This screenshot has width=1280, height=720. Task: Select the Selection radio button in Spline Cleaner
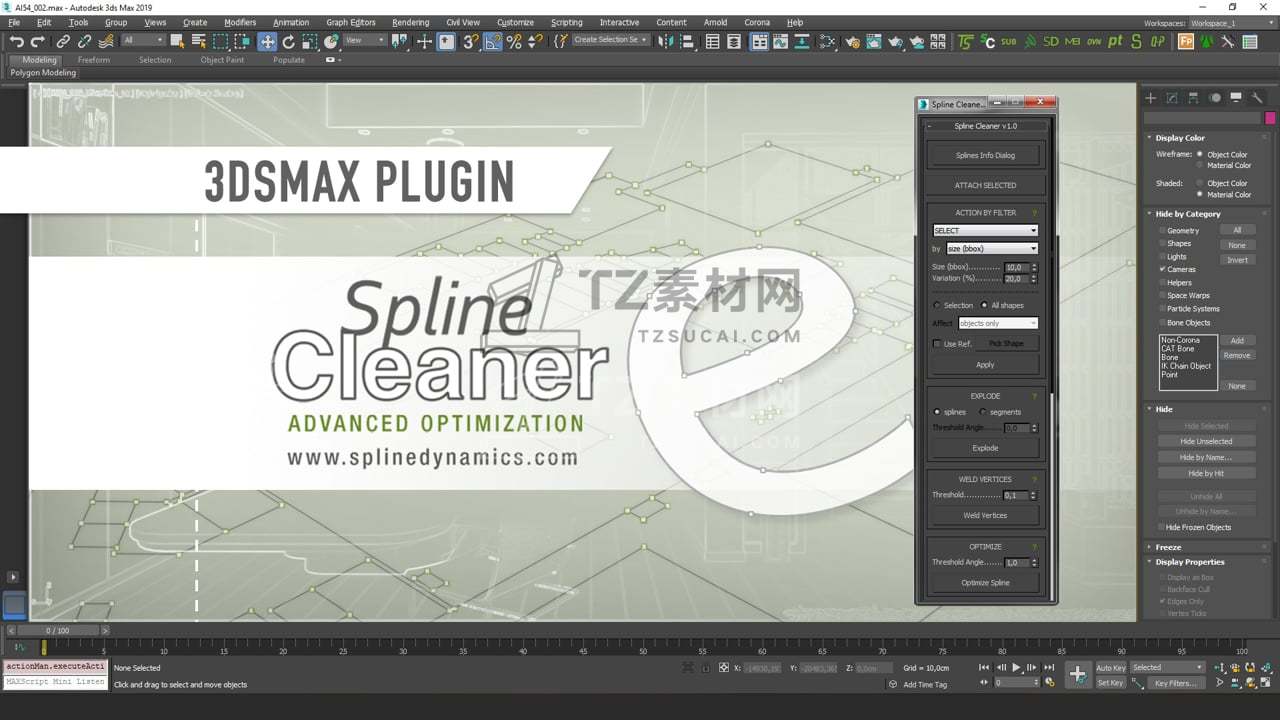[x=937, y=305]
